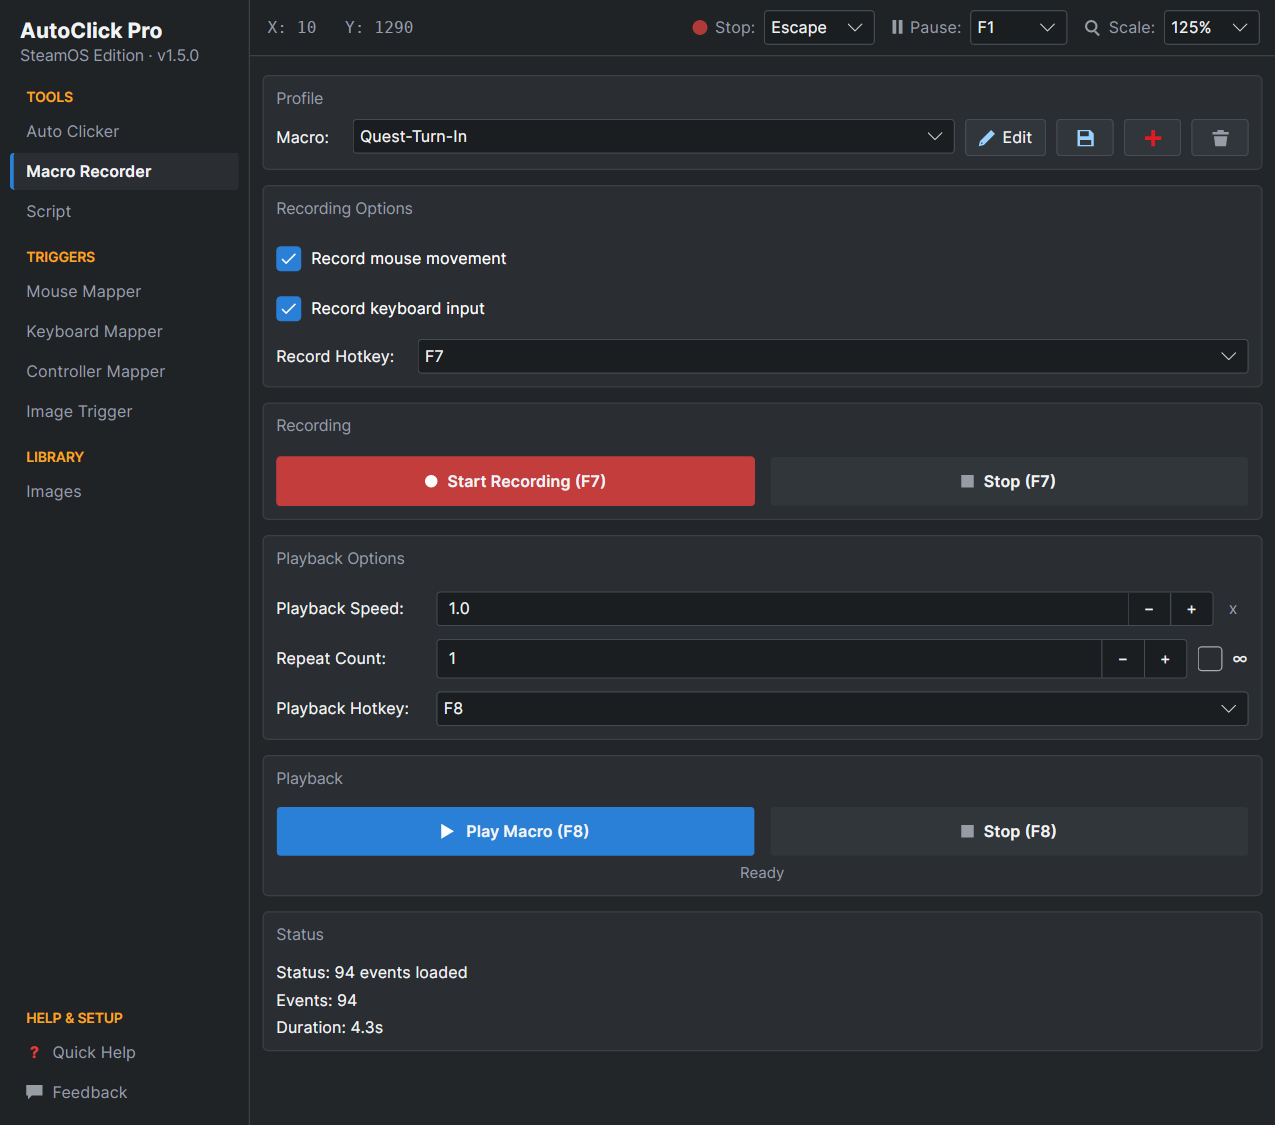This screenshot has height=1125, width=1275.
Task: Open Mouse Mapper in sidebar
Action: pyautogui.click(x=124, y=292)
